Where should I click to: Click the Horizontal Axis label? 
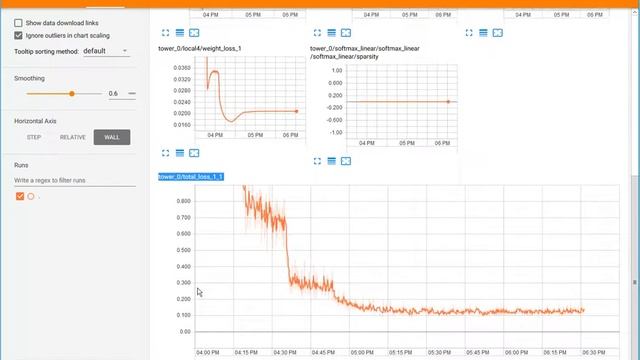coord(35,121)
